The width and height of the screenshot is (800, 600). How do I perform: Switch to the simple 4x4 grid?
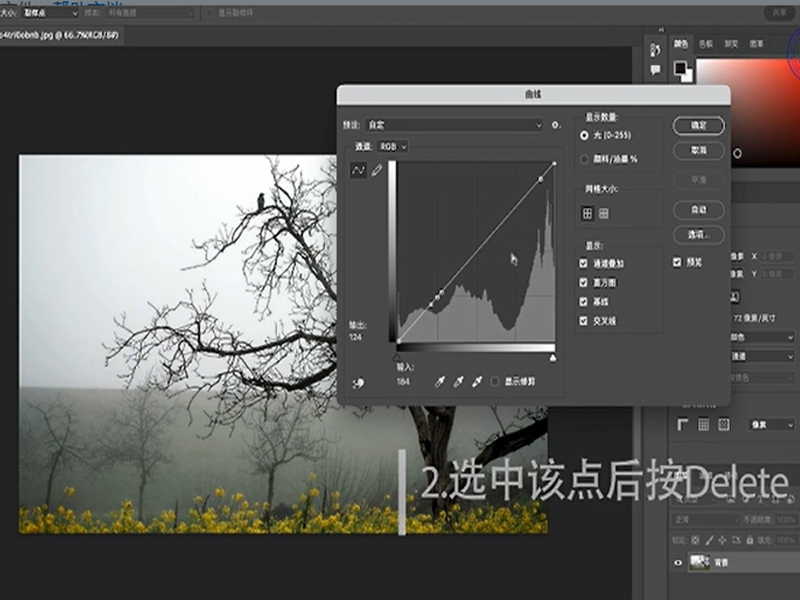pos(587,213)
